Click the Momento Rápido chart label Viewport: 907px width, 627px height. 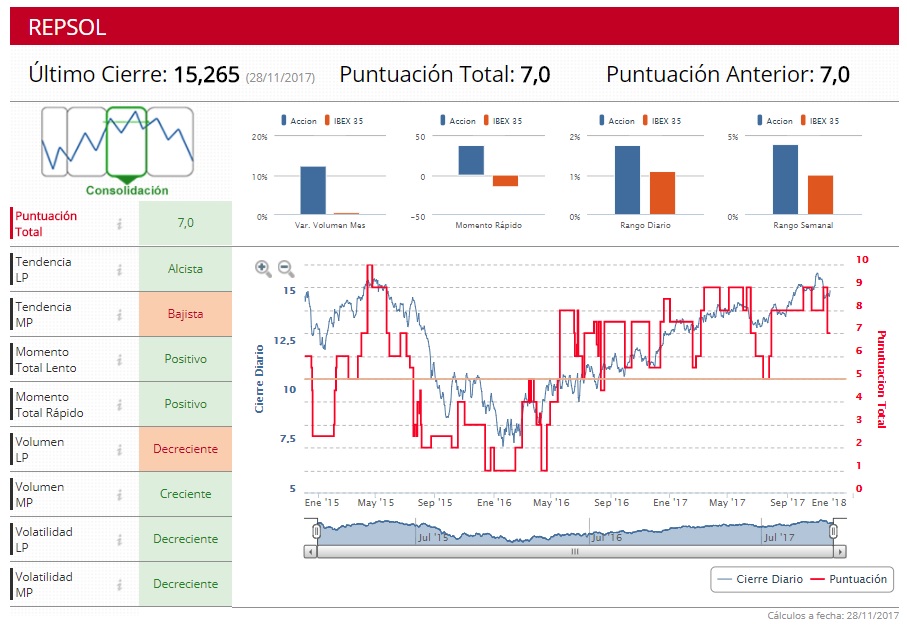pyautogui.click(x=488, y=225)
